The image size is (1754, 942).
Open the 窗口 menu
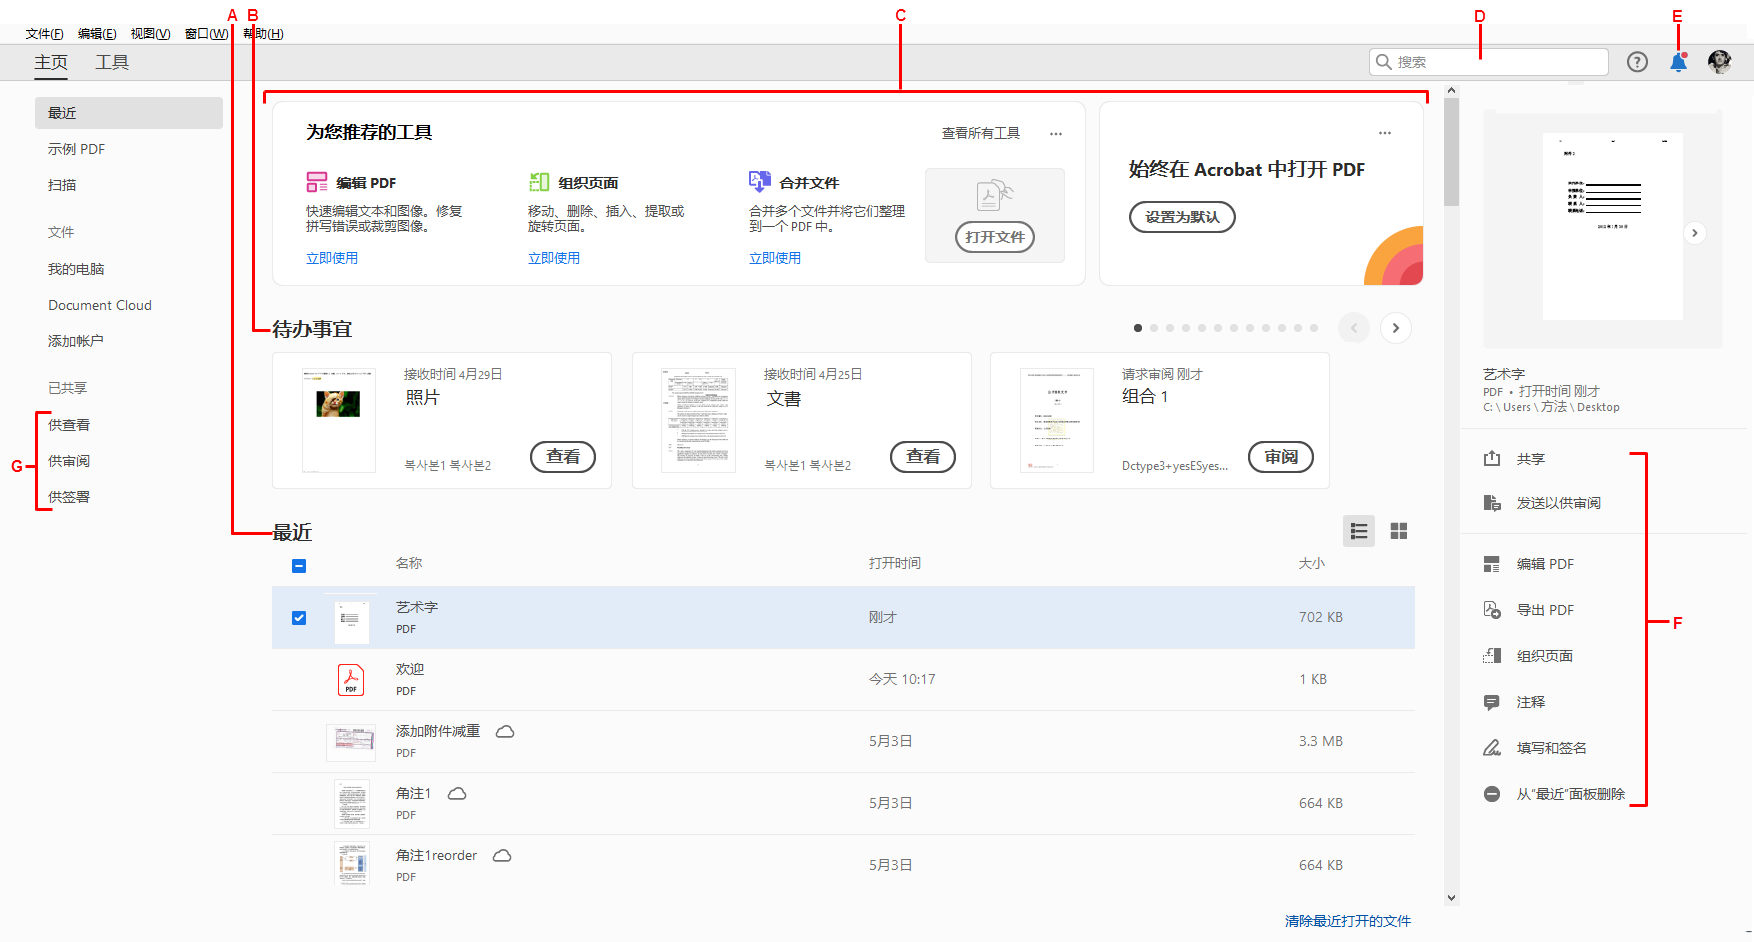[x=207, y=34]
